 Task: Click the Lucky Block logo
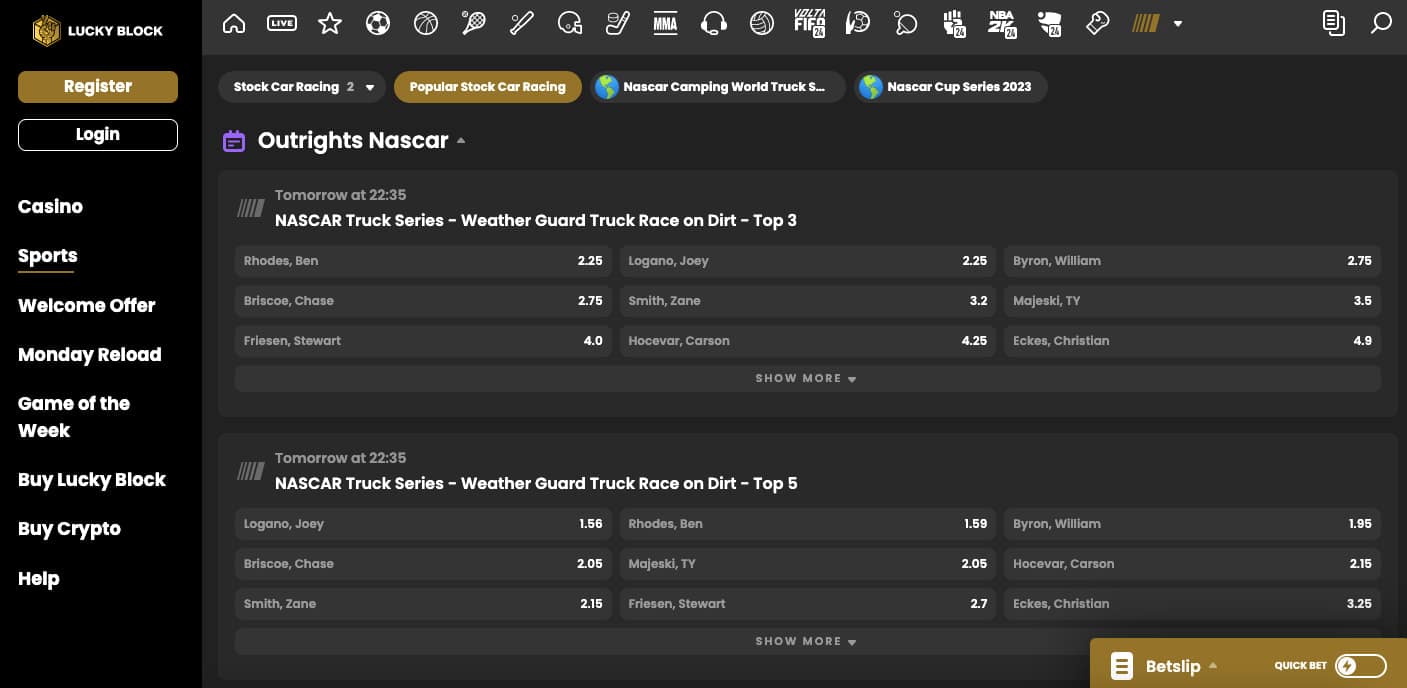pyautogui.click(x=98, y=31)
